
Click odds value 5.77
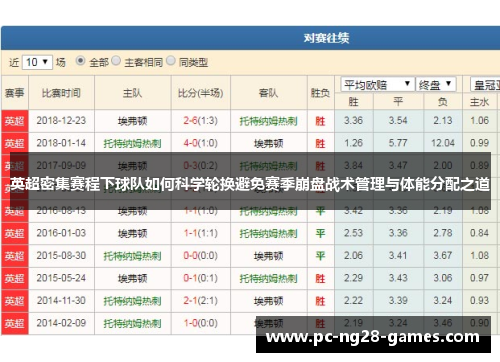(x=398, y=143)
